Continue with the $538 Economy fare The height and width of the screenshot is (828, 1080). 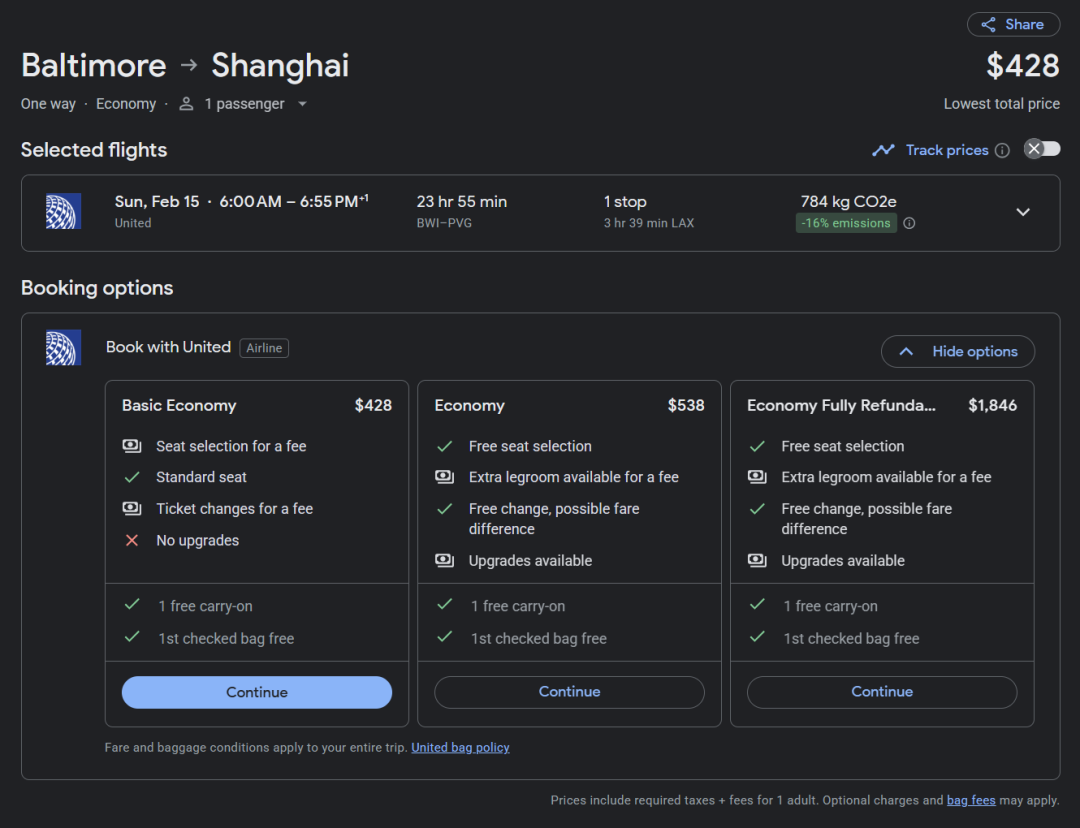coord(569,692)
